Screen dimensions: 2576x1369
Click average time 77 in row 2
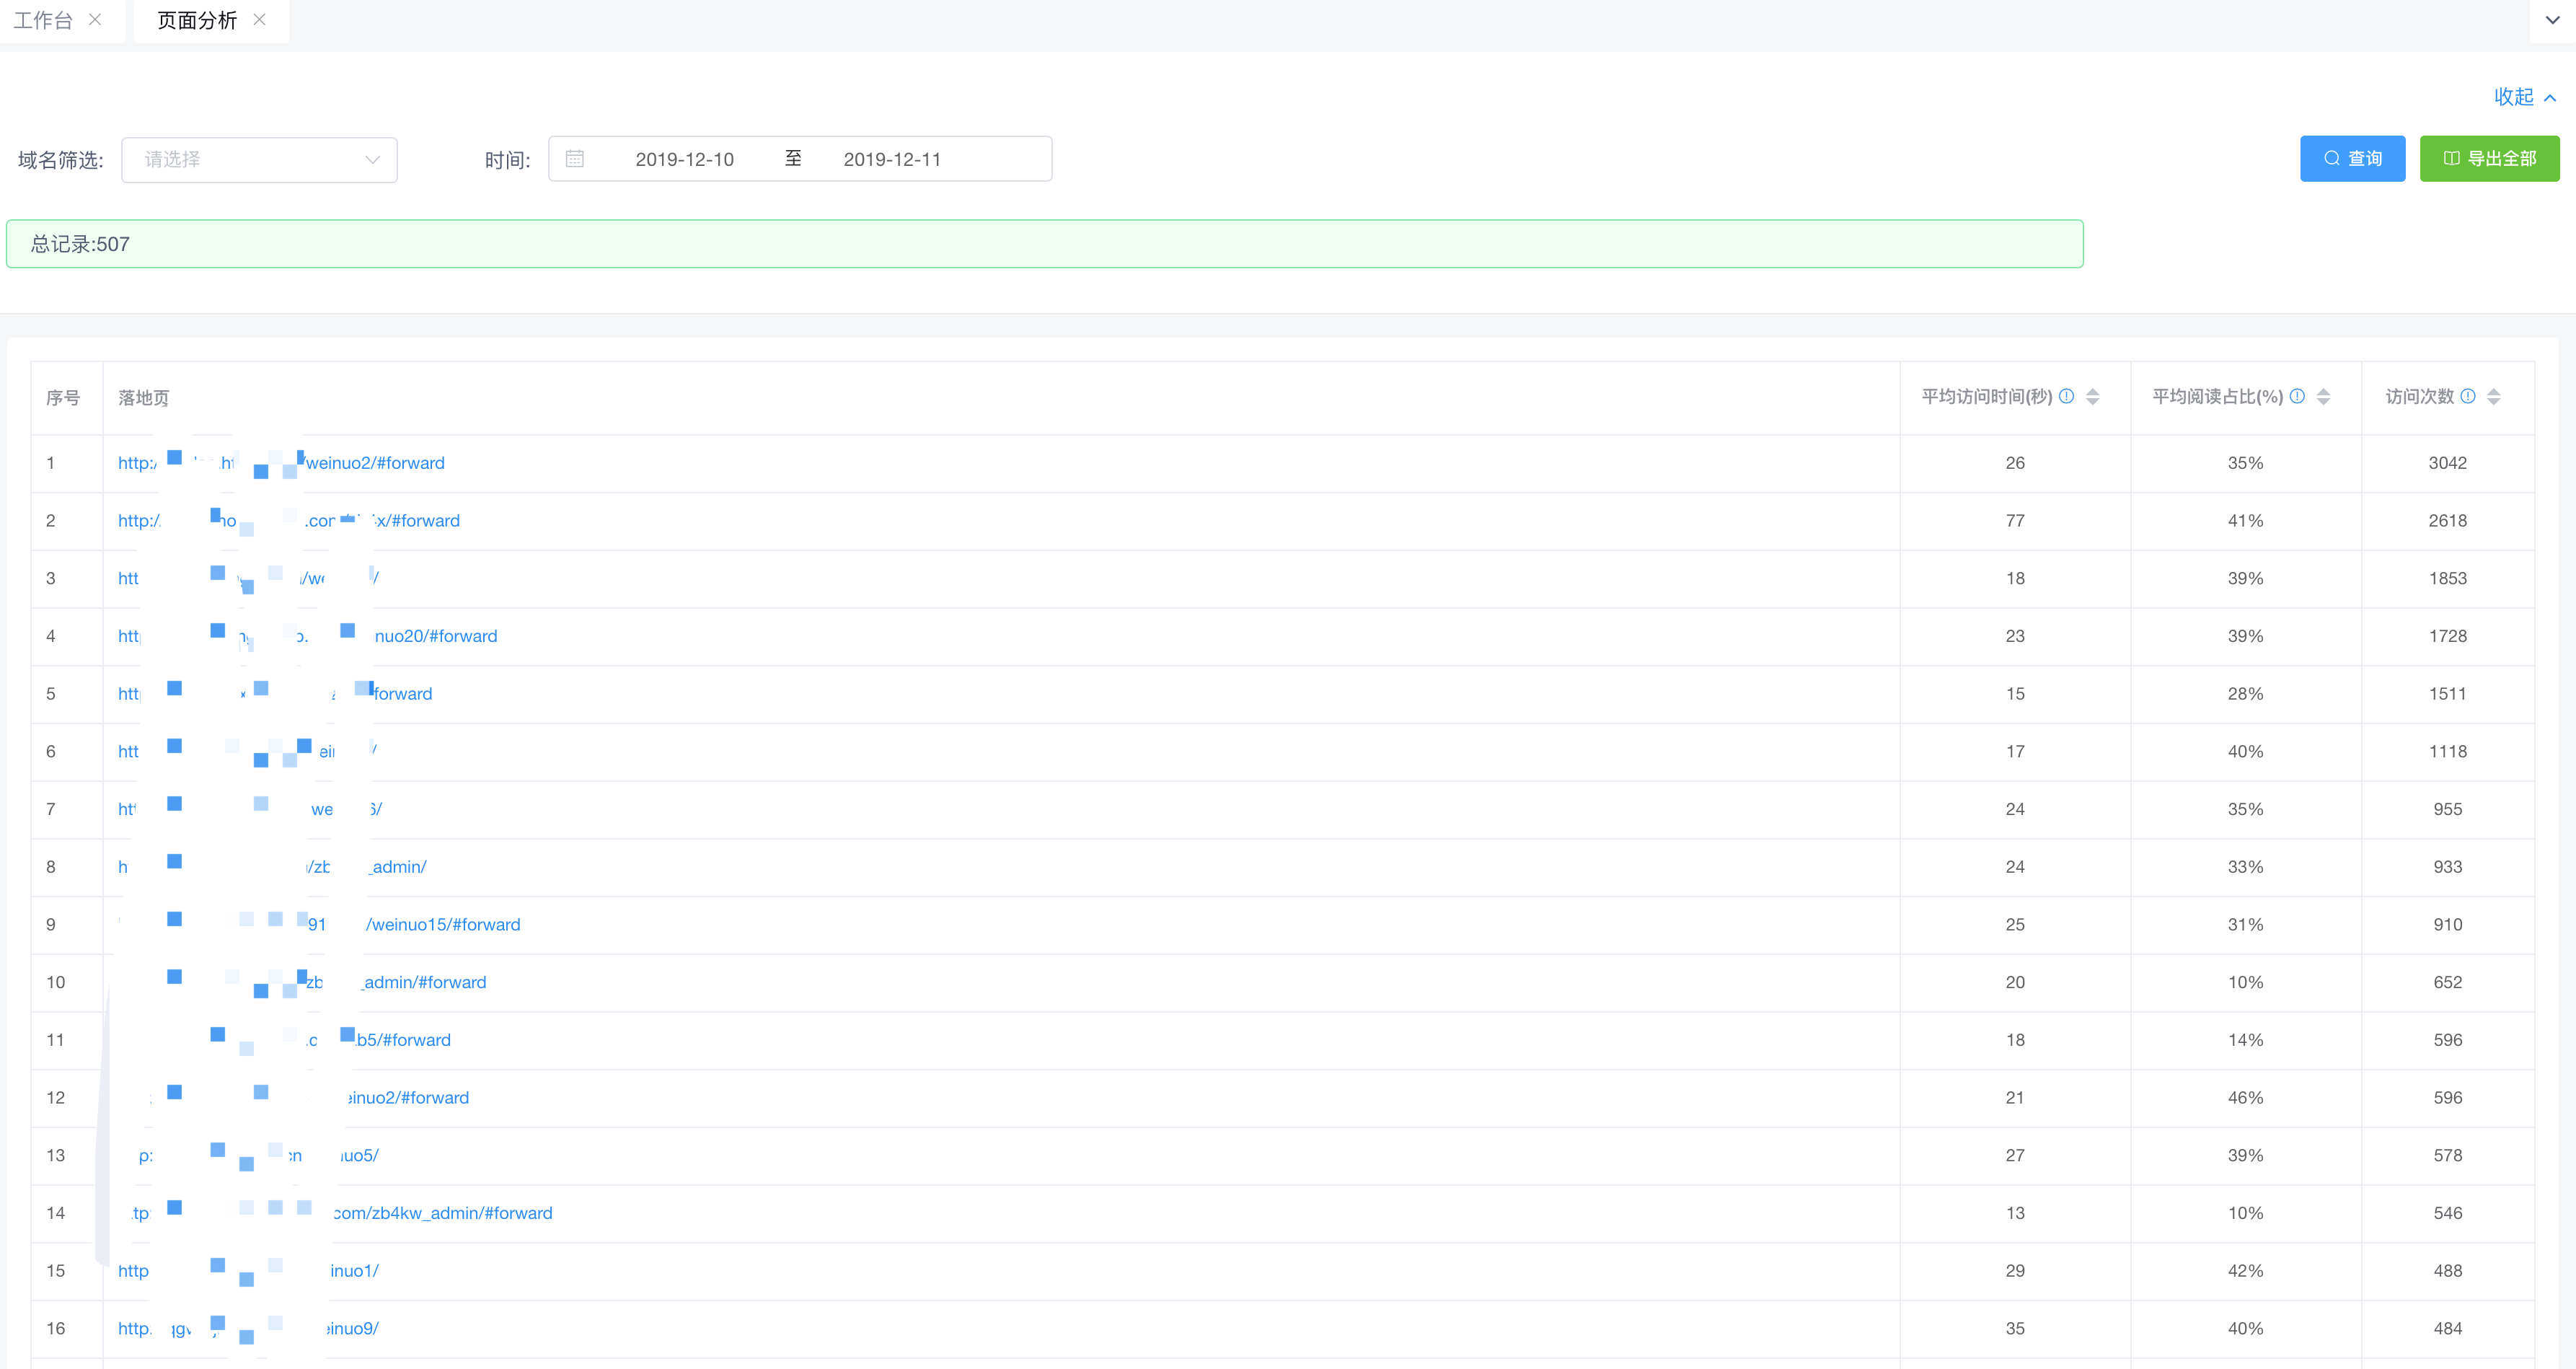click(x=2015, y=521)
